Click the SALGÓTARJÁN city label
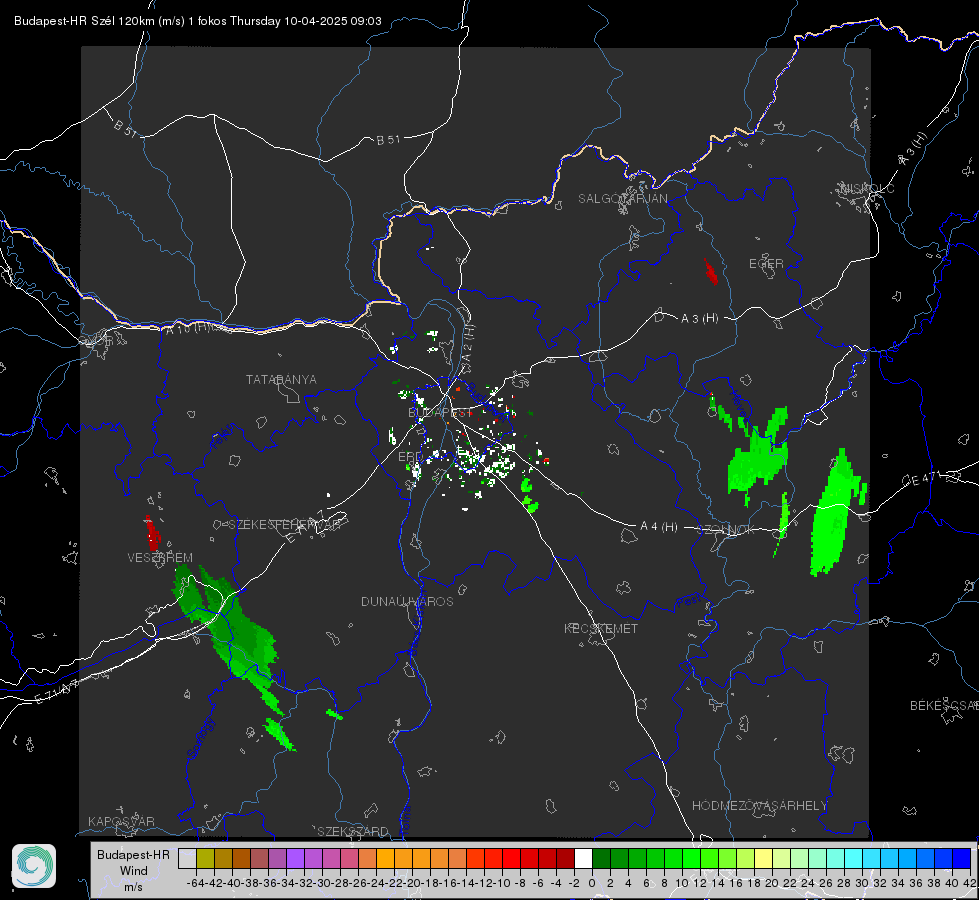This screenshot has width=979, height=900. pos(622,199)
